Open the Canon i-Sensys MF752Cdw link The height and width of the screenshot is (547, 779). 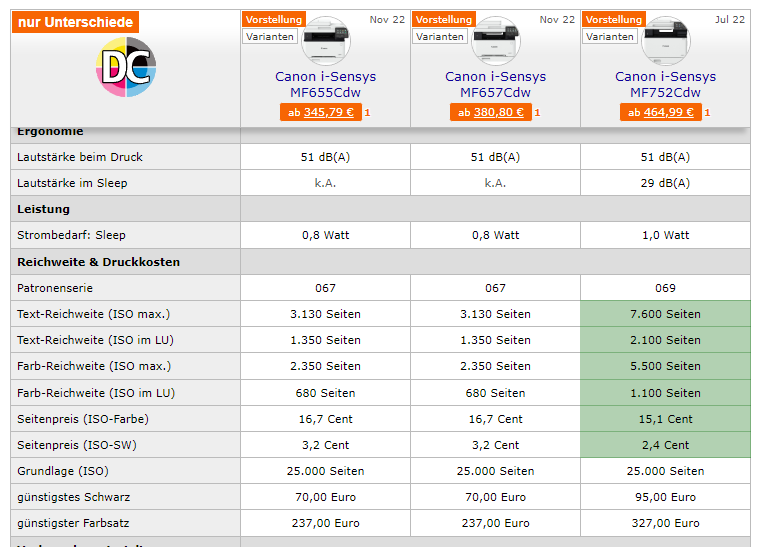point(665,84)
